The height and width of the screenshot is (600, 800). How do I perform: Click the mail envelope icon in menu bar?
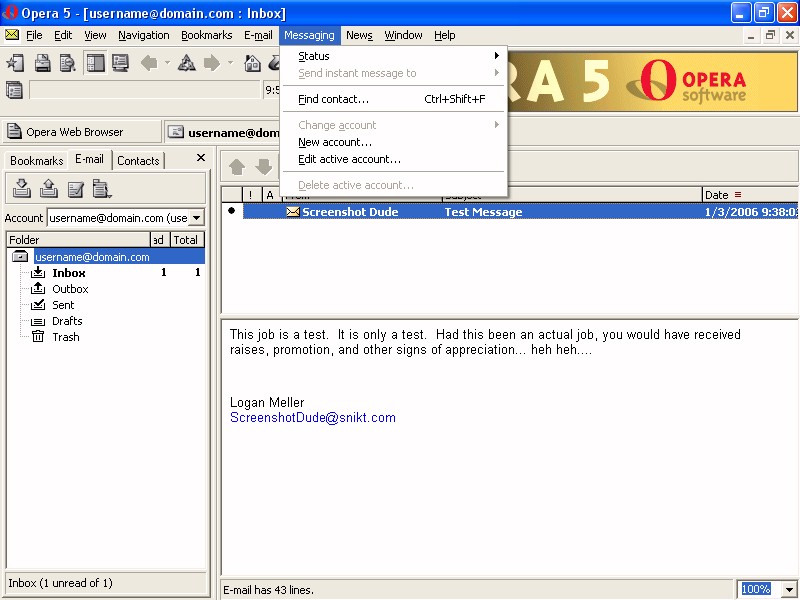12,35
